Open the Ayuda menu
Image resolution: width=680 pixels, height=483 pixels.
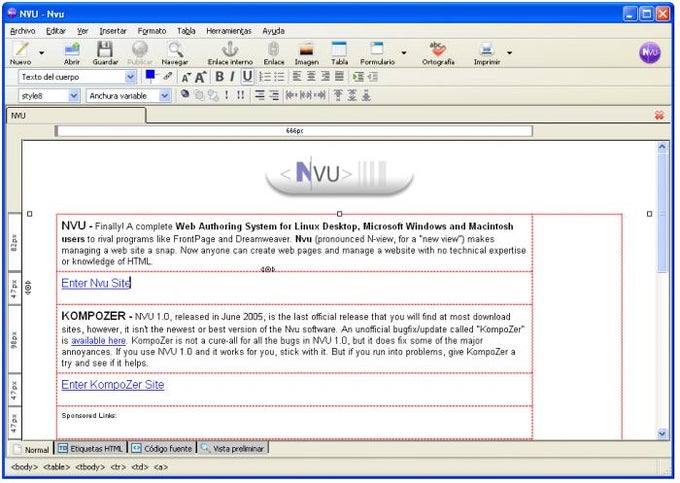(273, 31)
